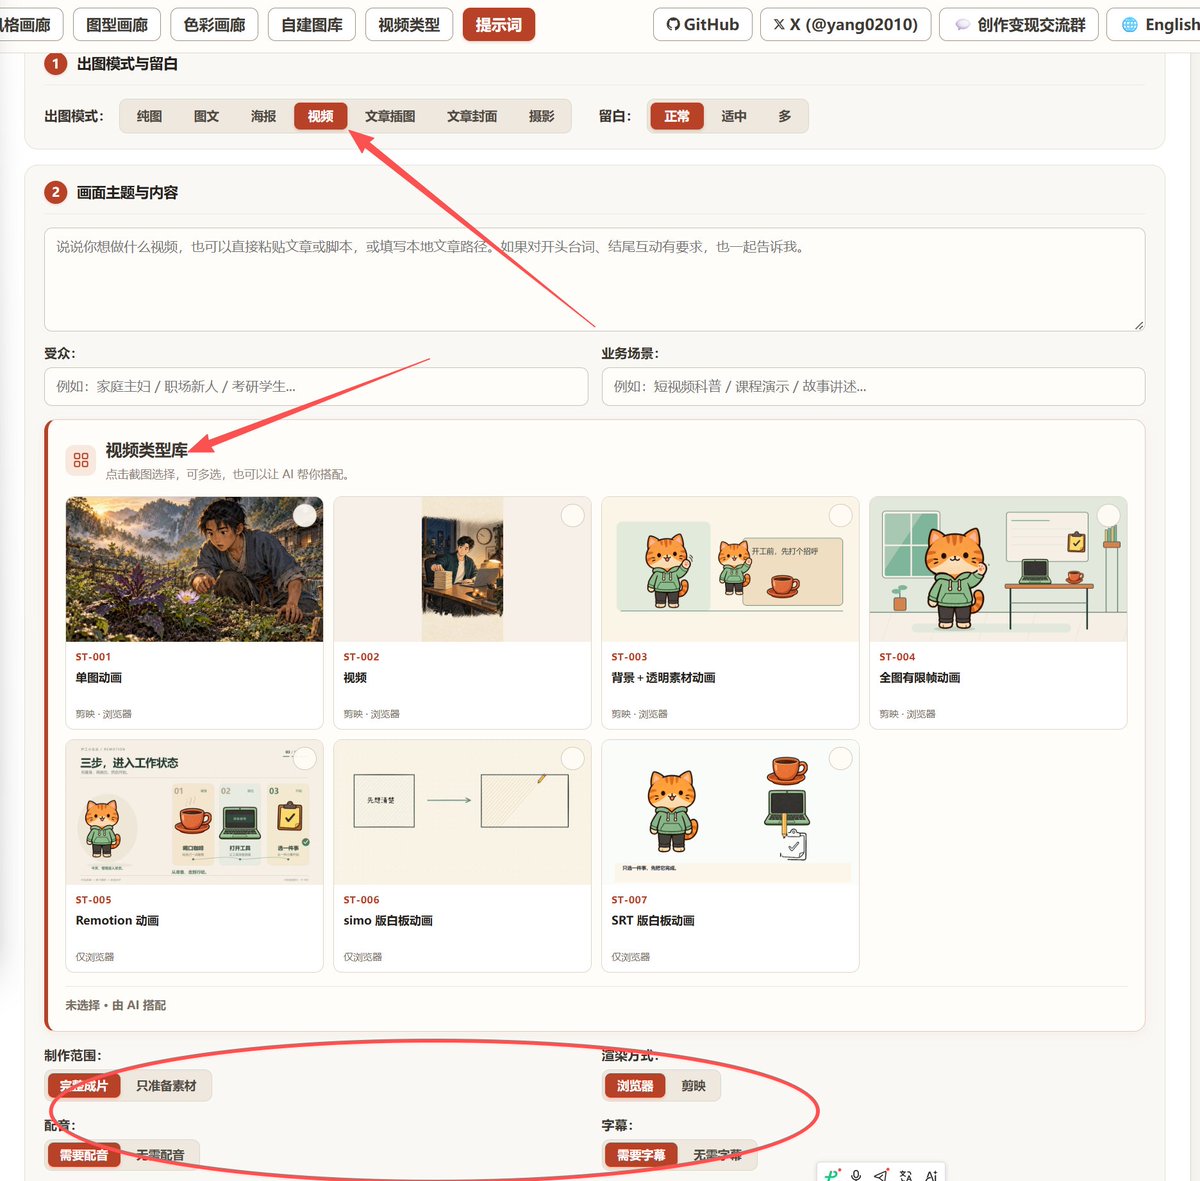The height and width of the screenshot is (1181, 1200).
Task: Select 摄影 output mode
Action: 541,116
